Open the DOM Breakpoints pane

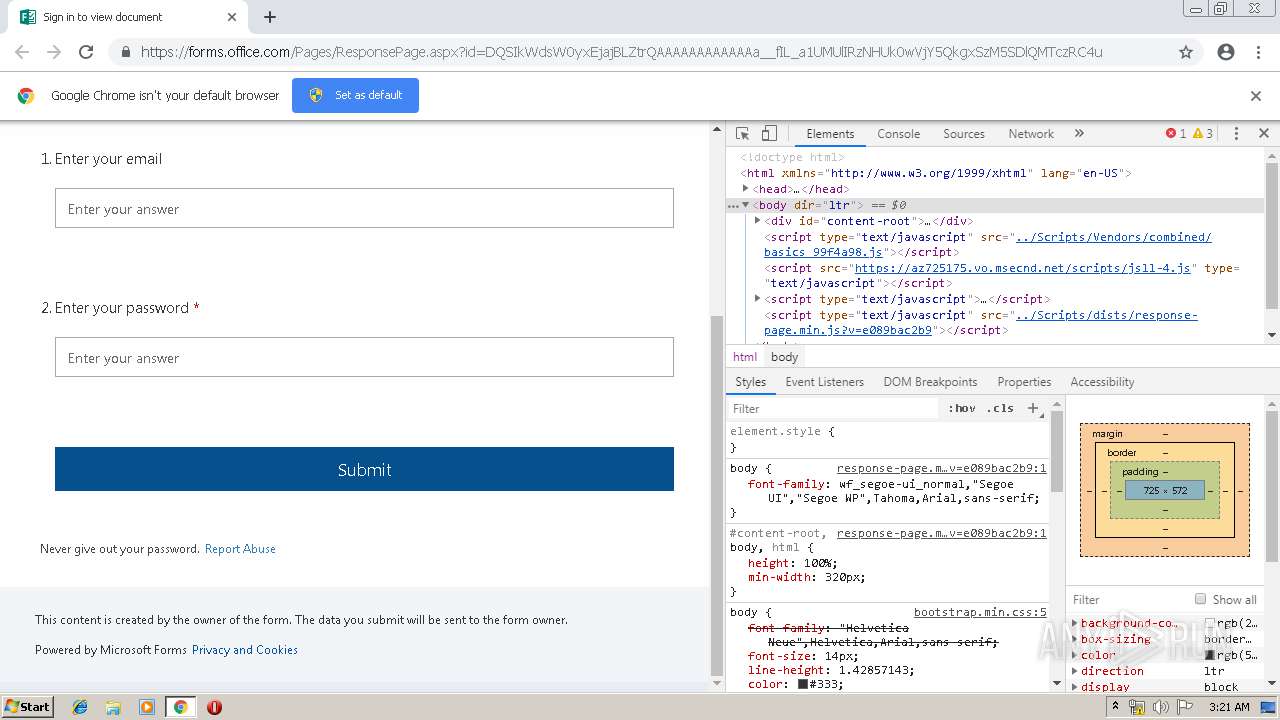930,382
